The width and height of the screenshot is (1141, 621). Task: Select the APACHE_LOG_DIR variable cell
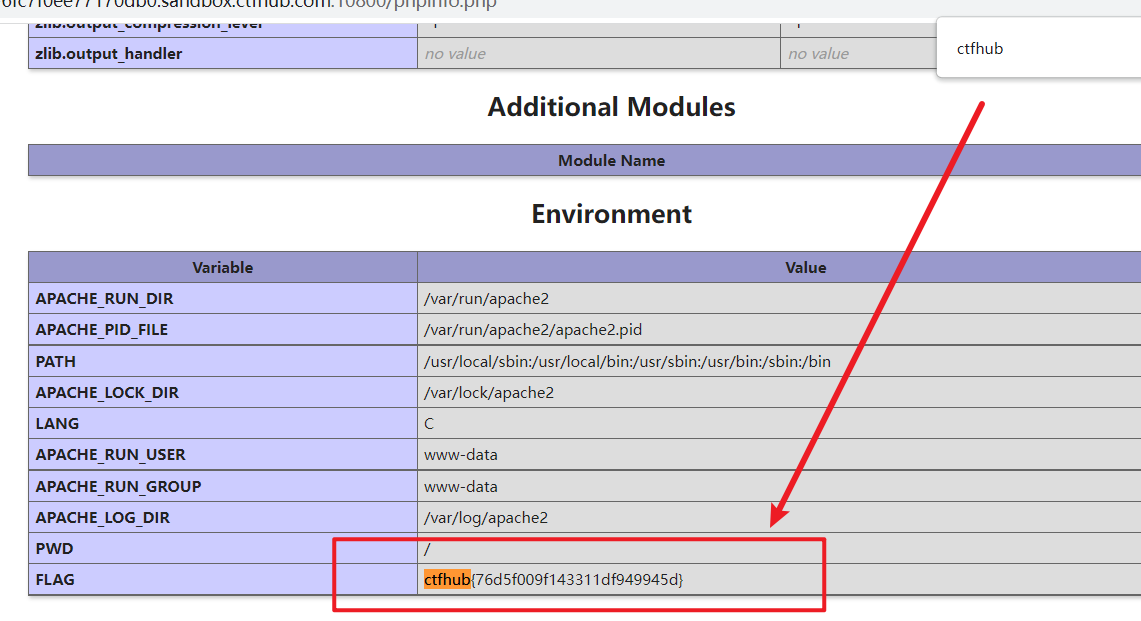tap(223, 518)
